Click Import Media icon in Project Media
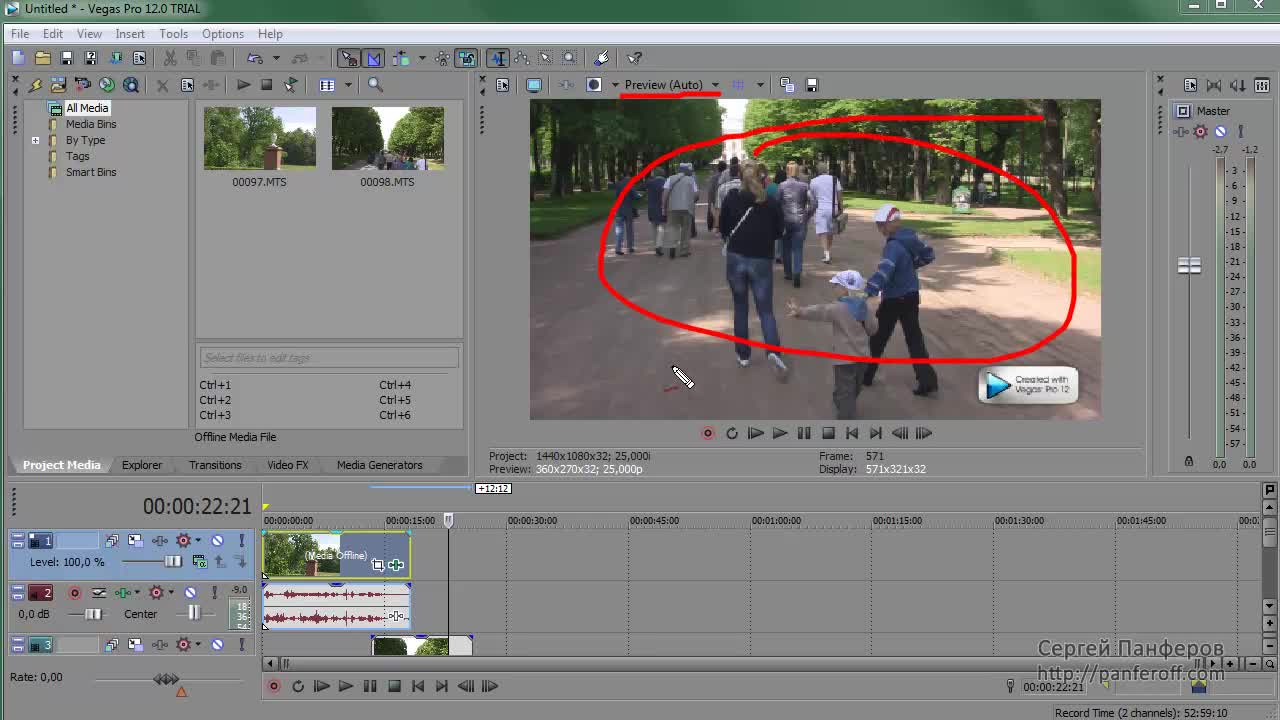 point(58,85)
